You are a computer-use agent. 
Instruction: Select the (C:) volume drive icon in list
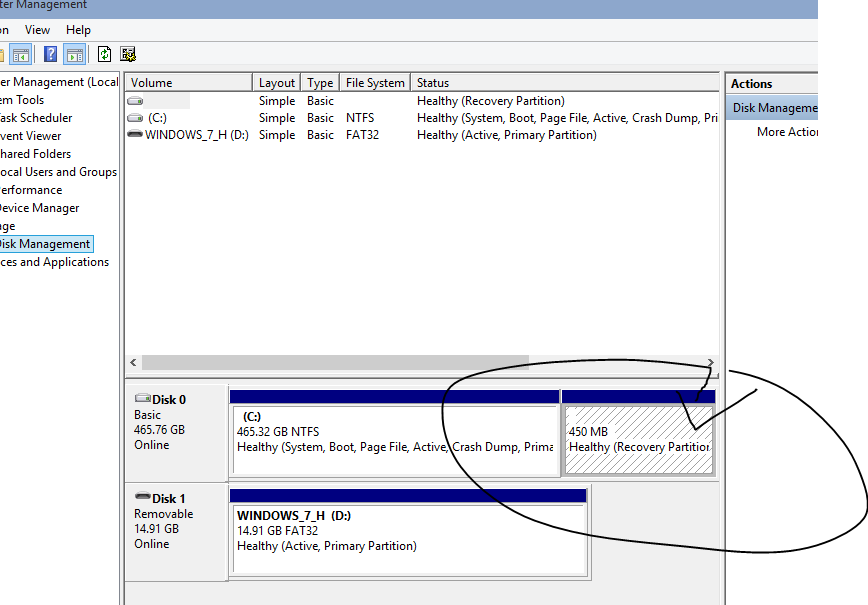pos(135,118)
